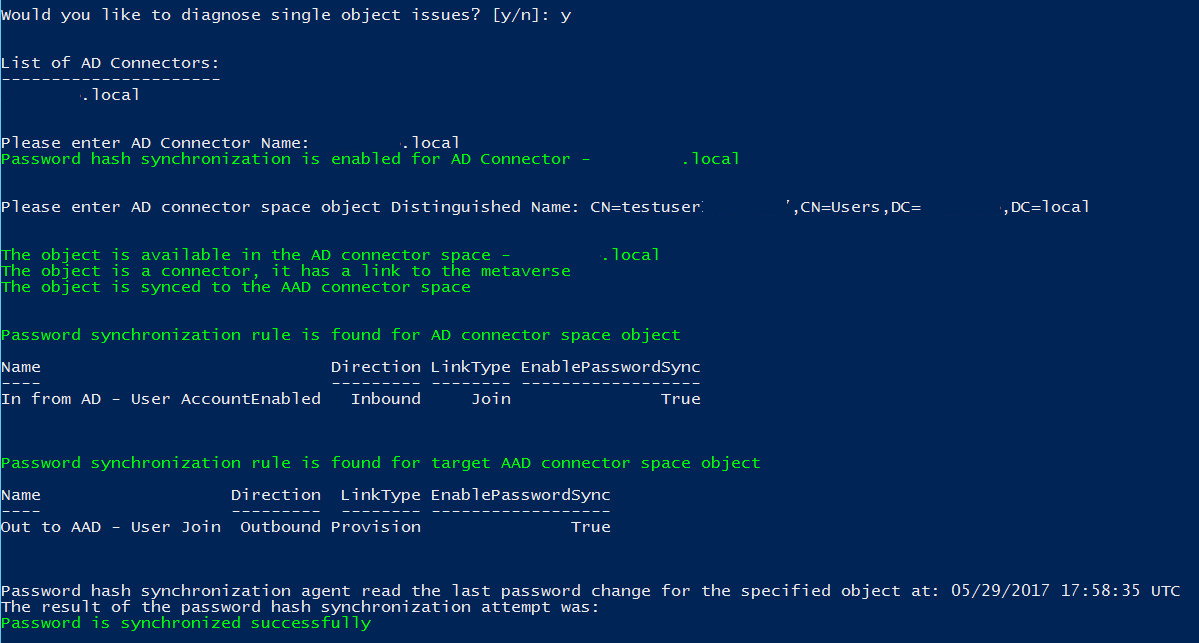Screen dimensions: 1199x643
Task: Click the 'Inbound' direction value
Action: coord(386,399)
